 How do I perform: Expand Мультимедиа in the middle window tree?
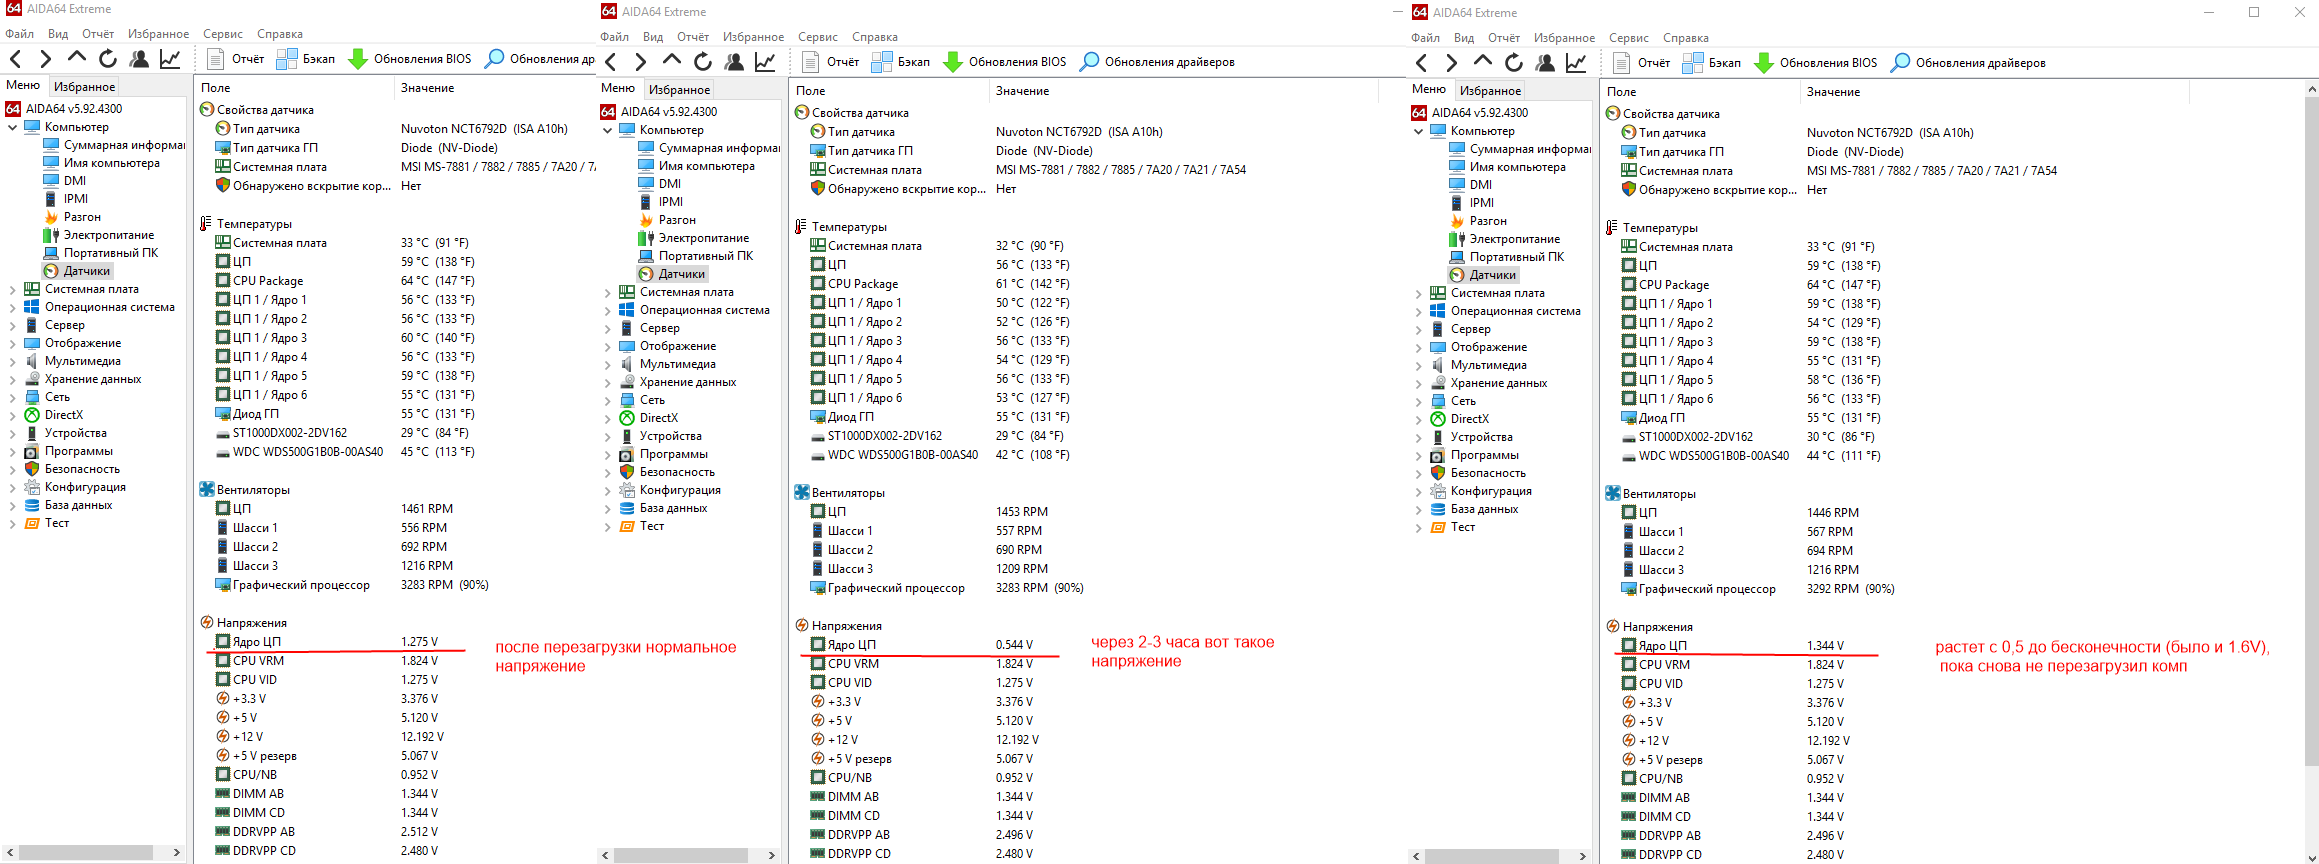pos(607,364)
